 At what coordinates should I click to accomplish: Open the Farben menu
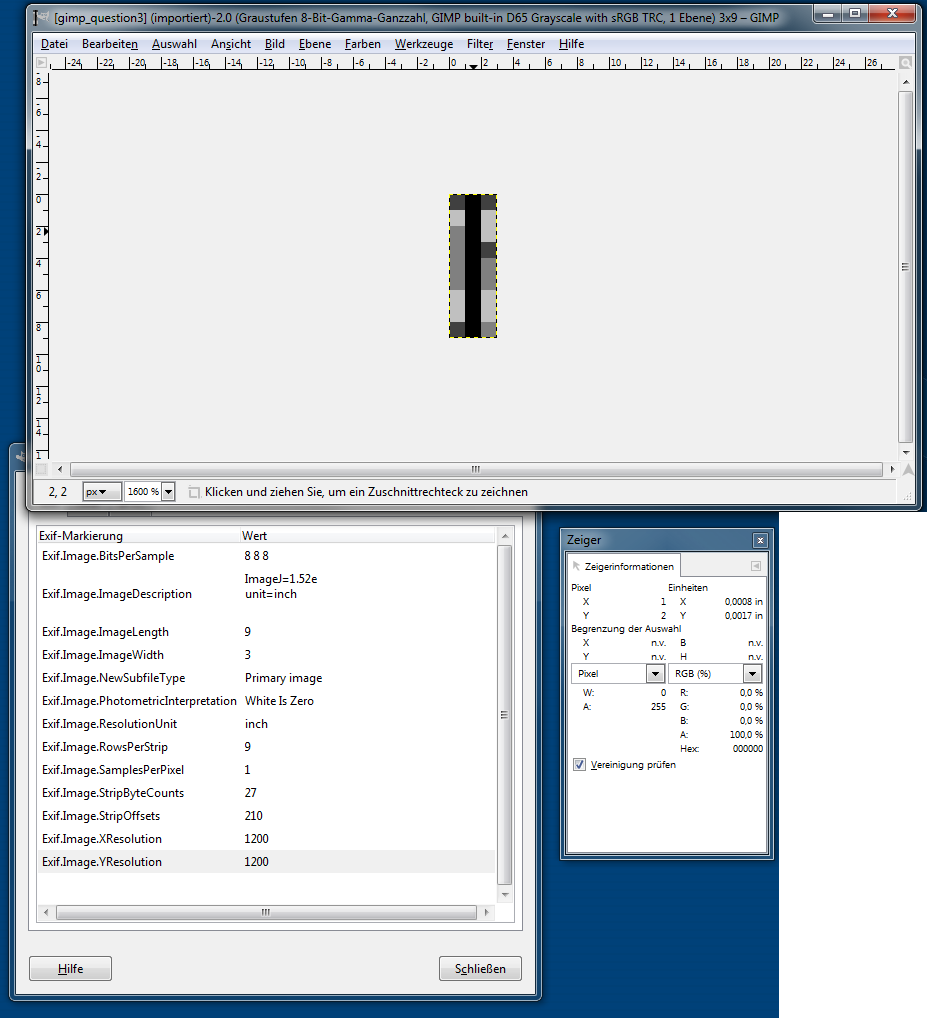(x=362, y=44)
